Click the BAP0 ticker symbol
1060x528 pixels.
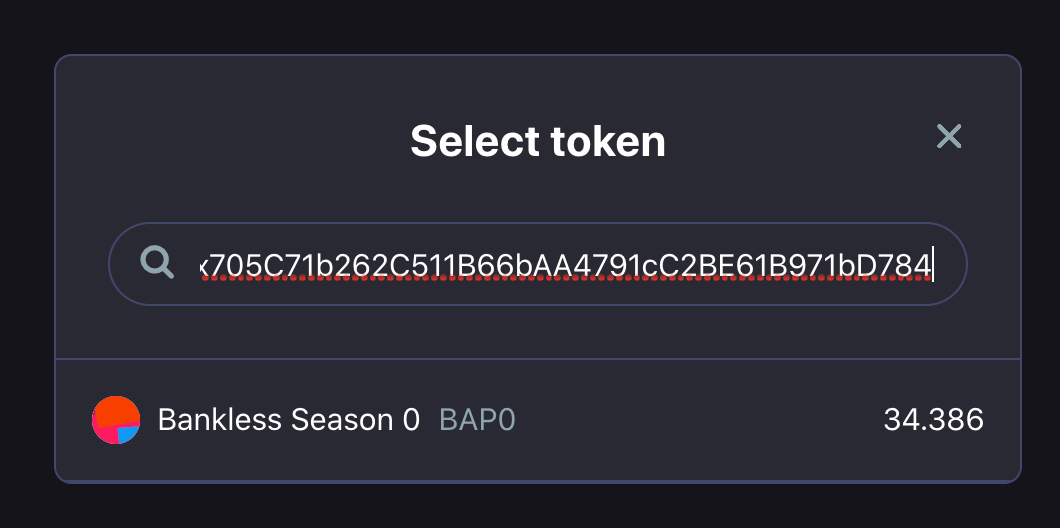point(477,420)
